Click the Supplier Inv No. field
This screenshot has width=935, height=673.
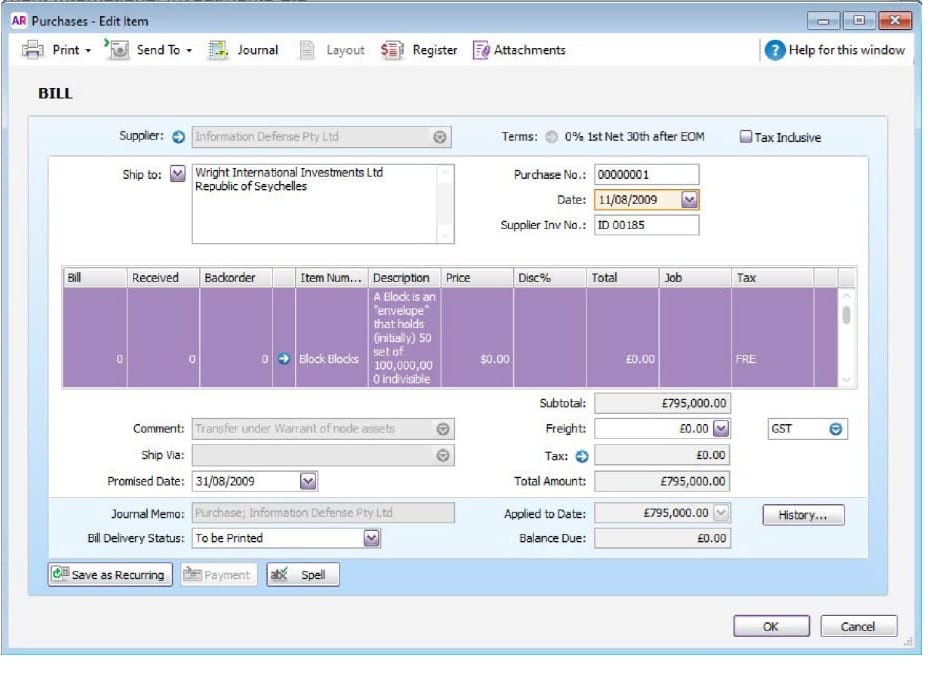645,225
